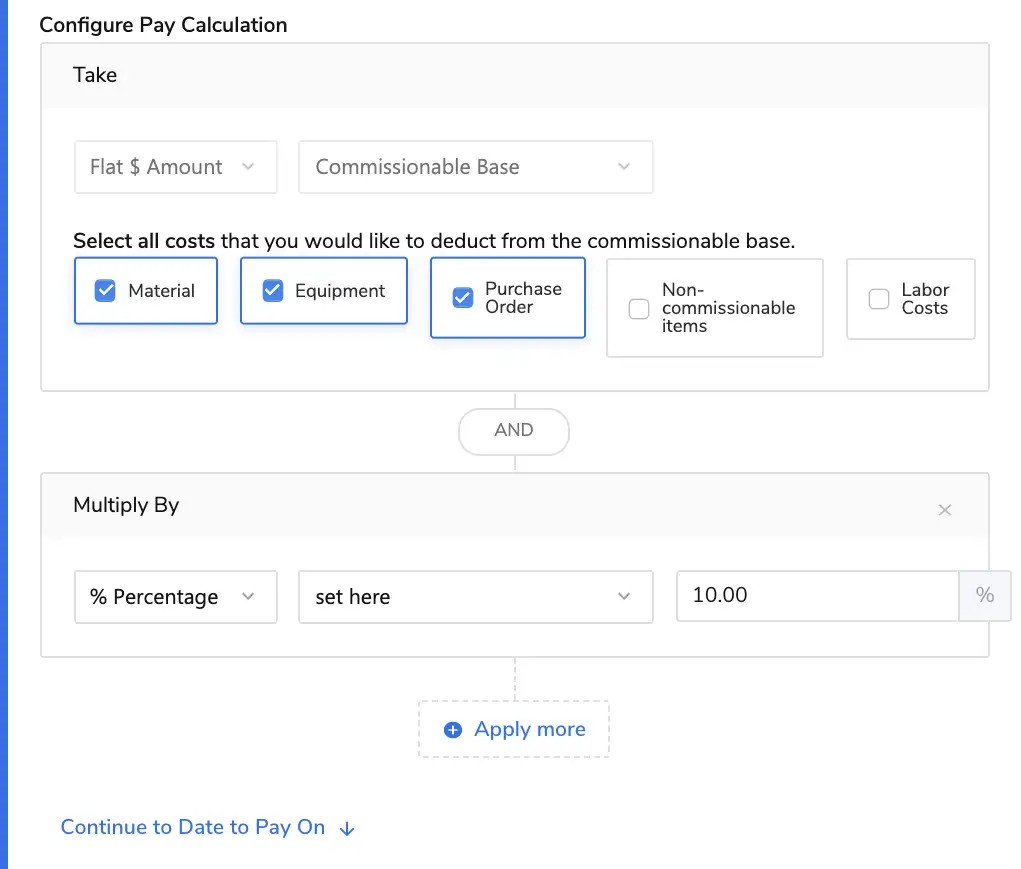Open the % Percentage type dropdown
This screenshot has width=1021, height=869.
175,597
